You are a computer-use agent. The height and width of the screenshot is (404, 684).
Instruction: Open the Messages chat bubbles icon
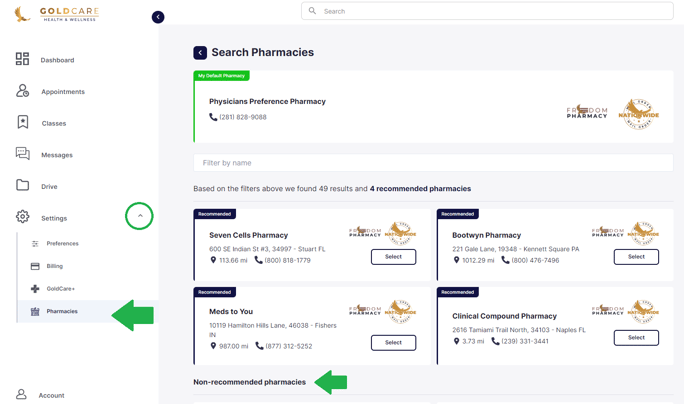(23, 154)
